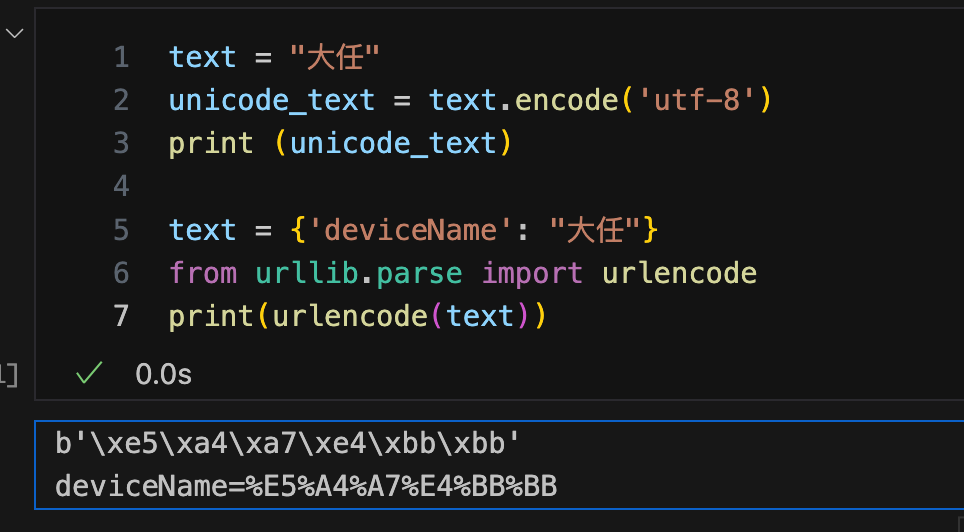Click unicode_text variable assignment on line 2

272,100
